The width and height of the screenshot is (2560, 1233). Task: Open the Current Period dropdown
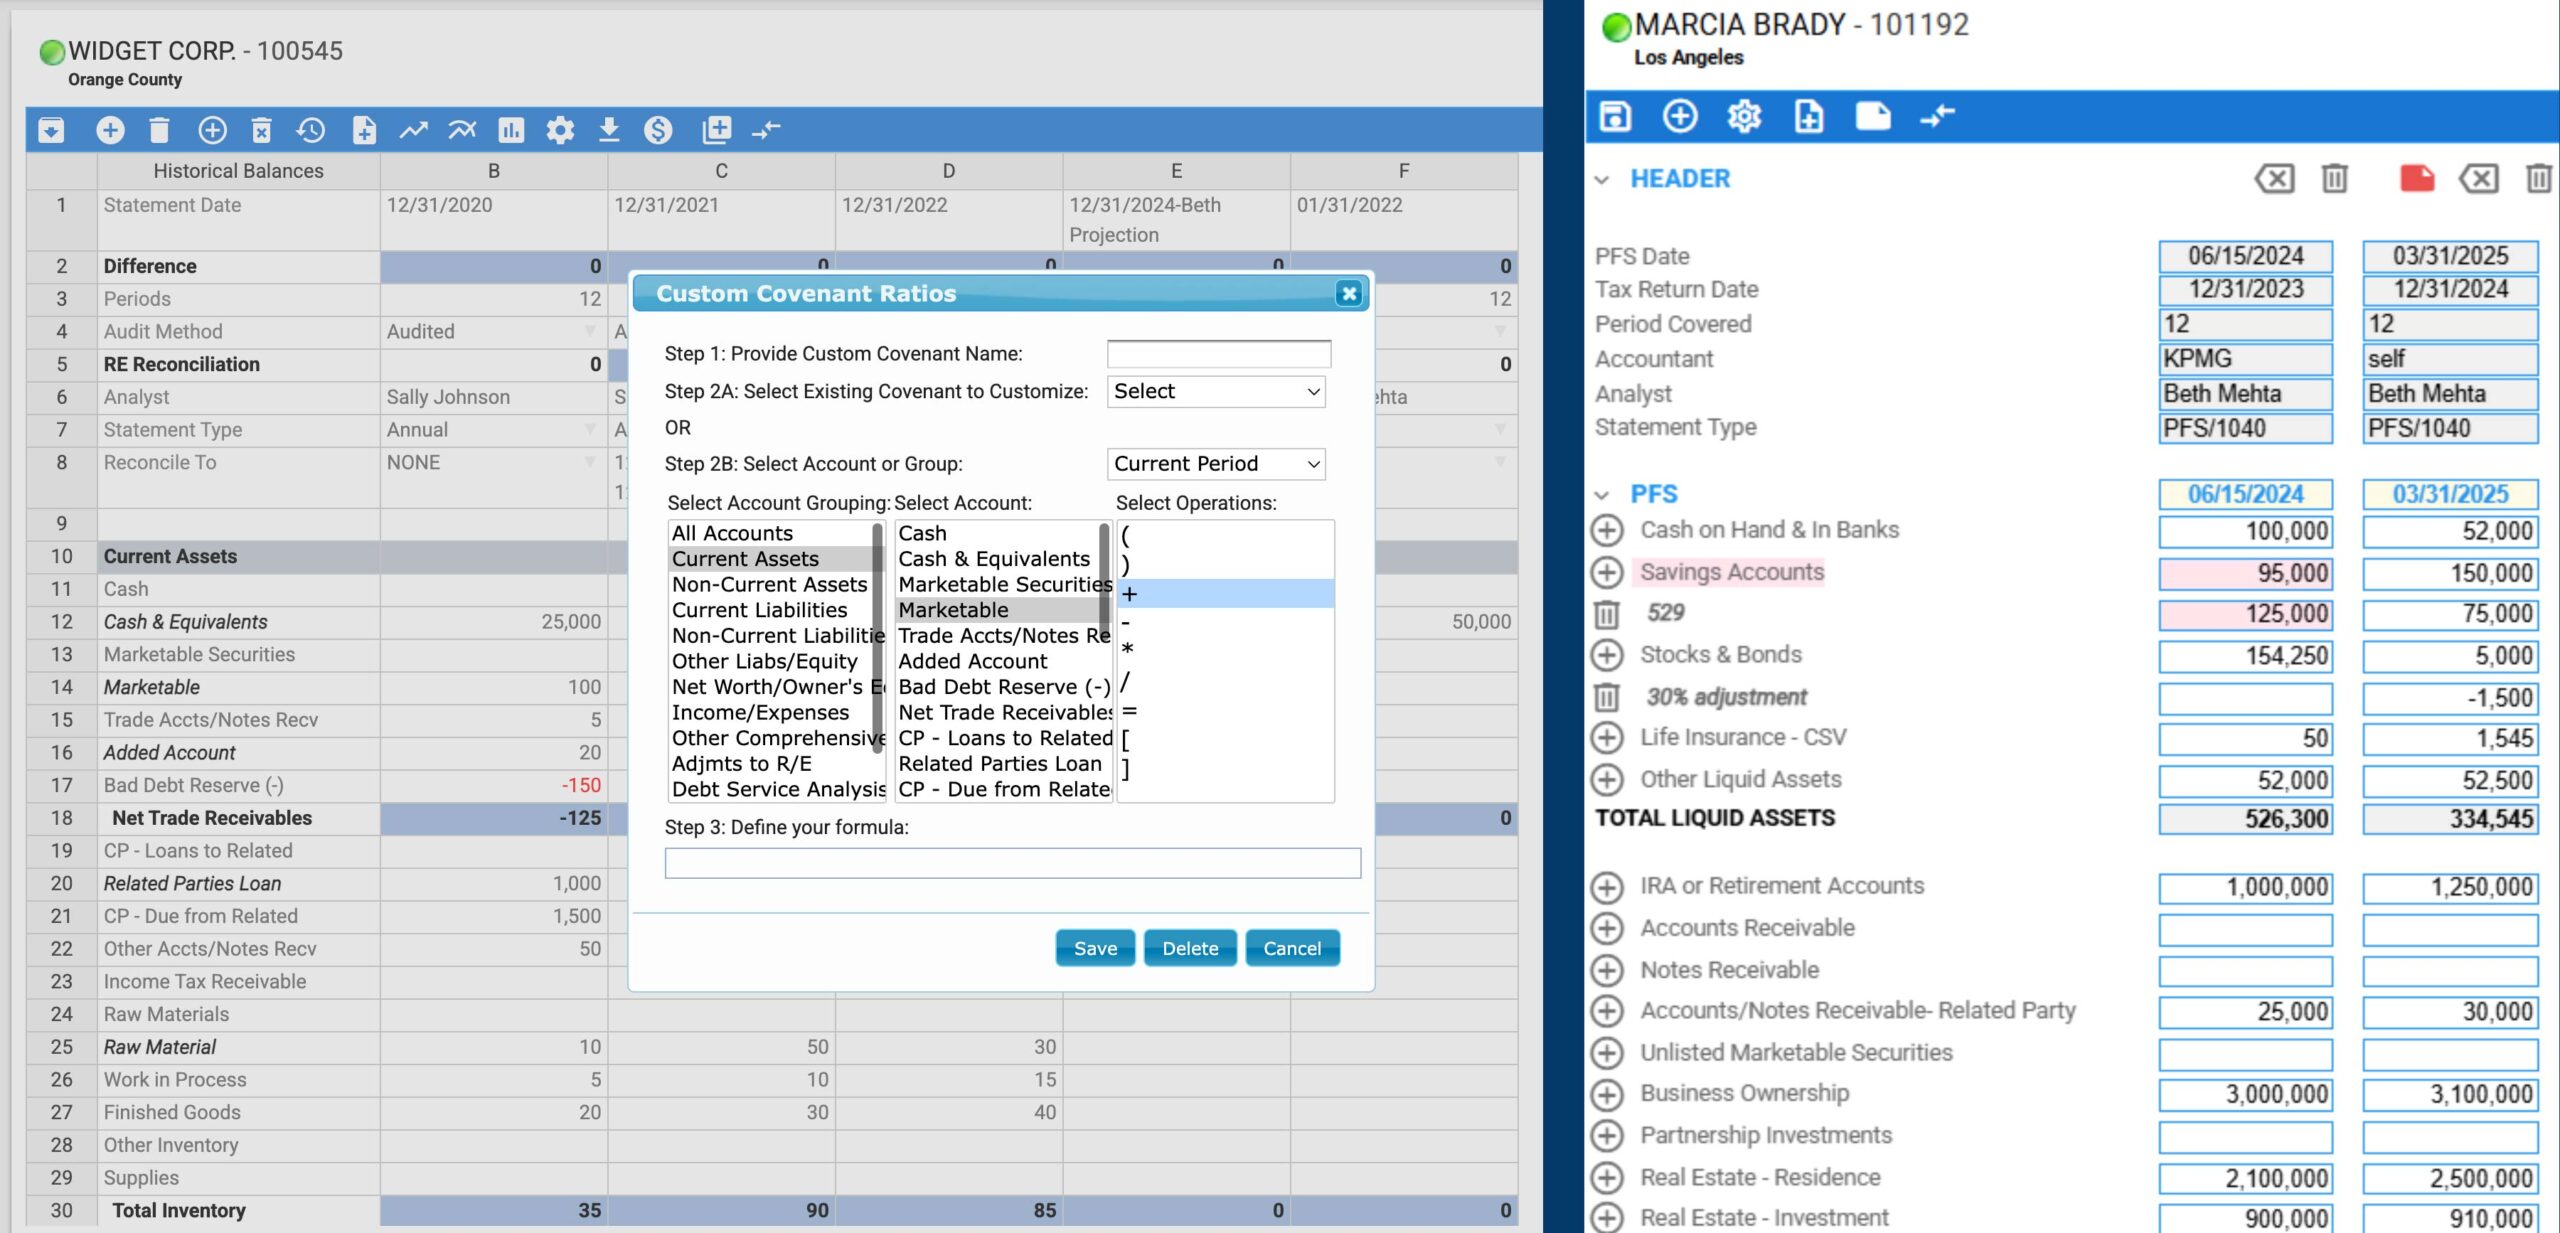coord(1216,464)
